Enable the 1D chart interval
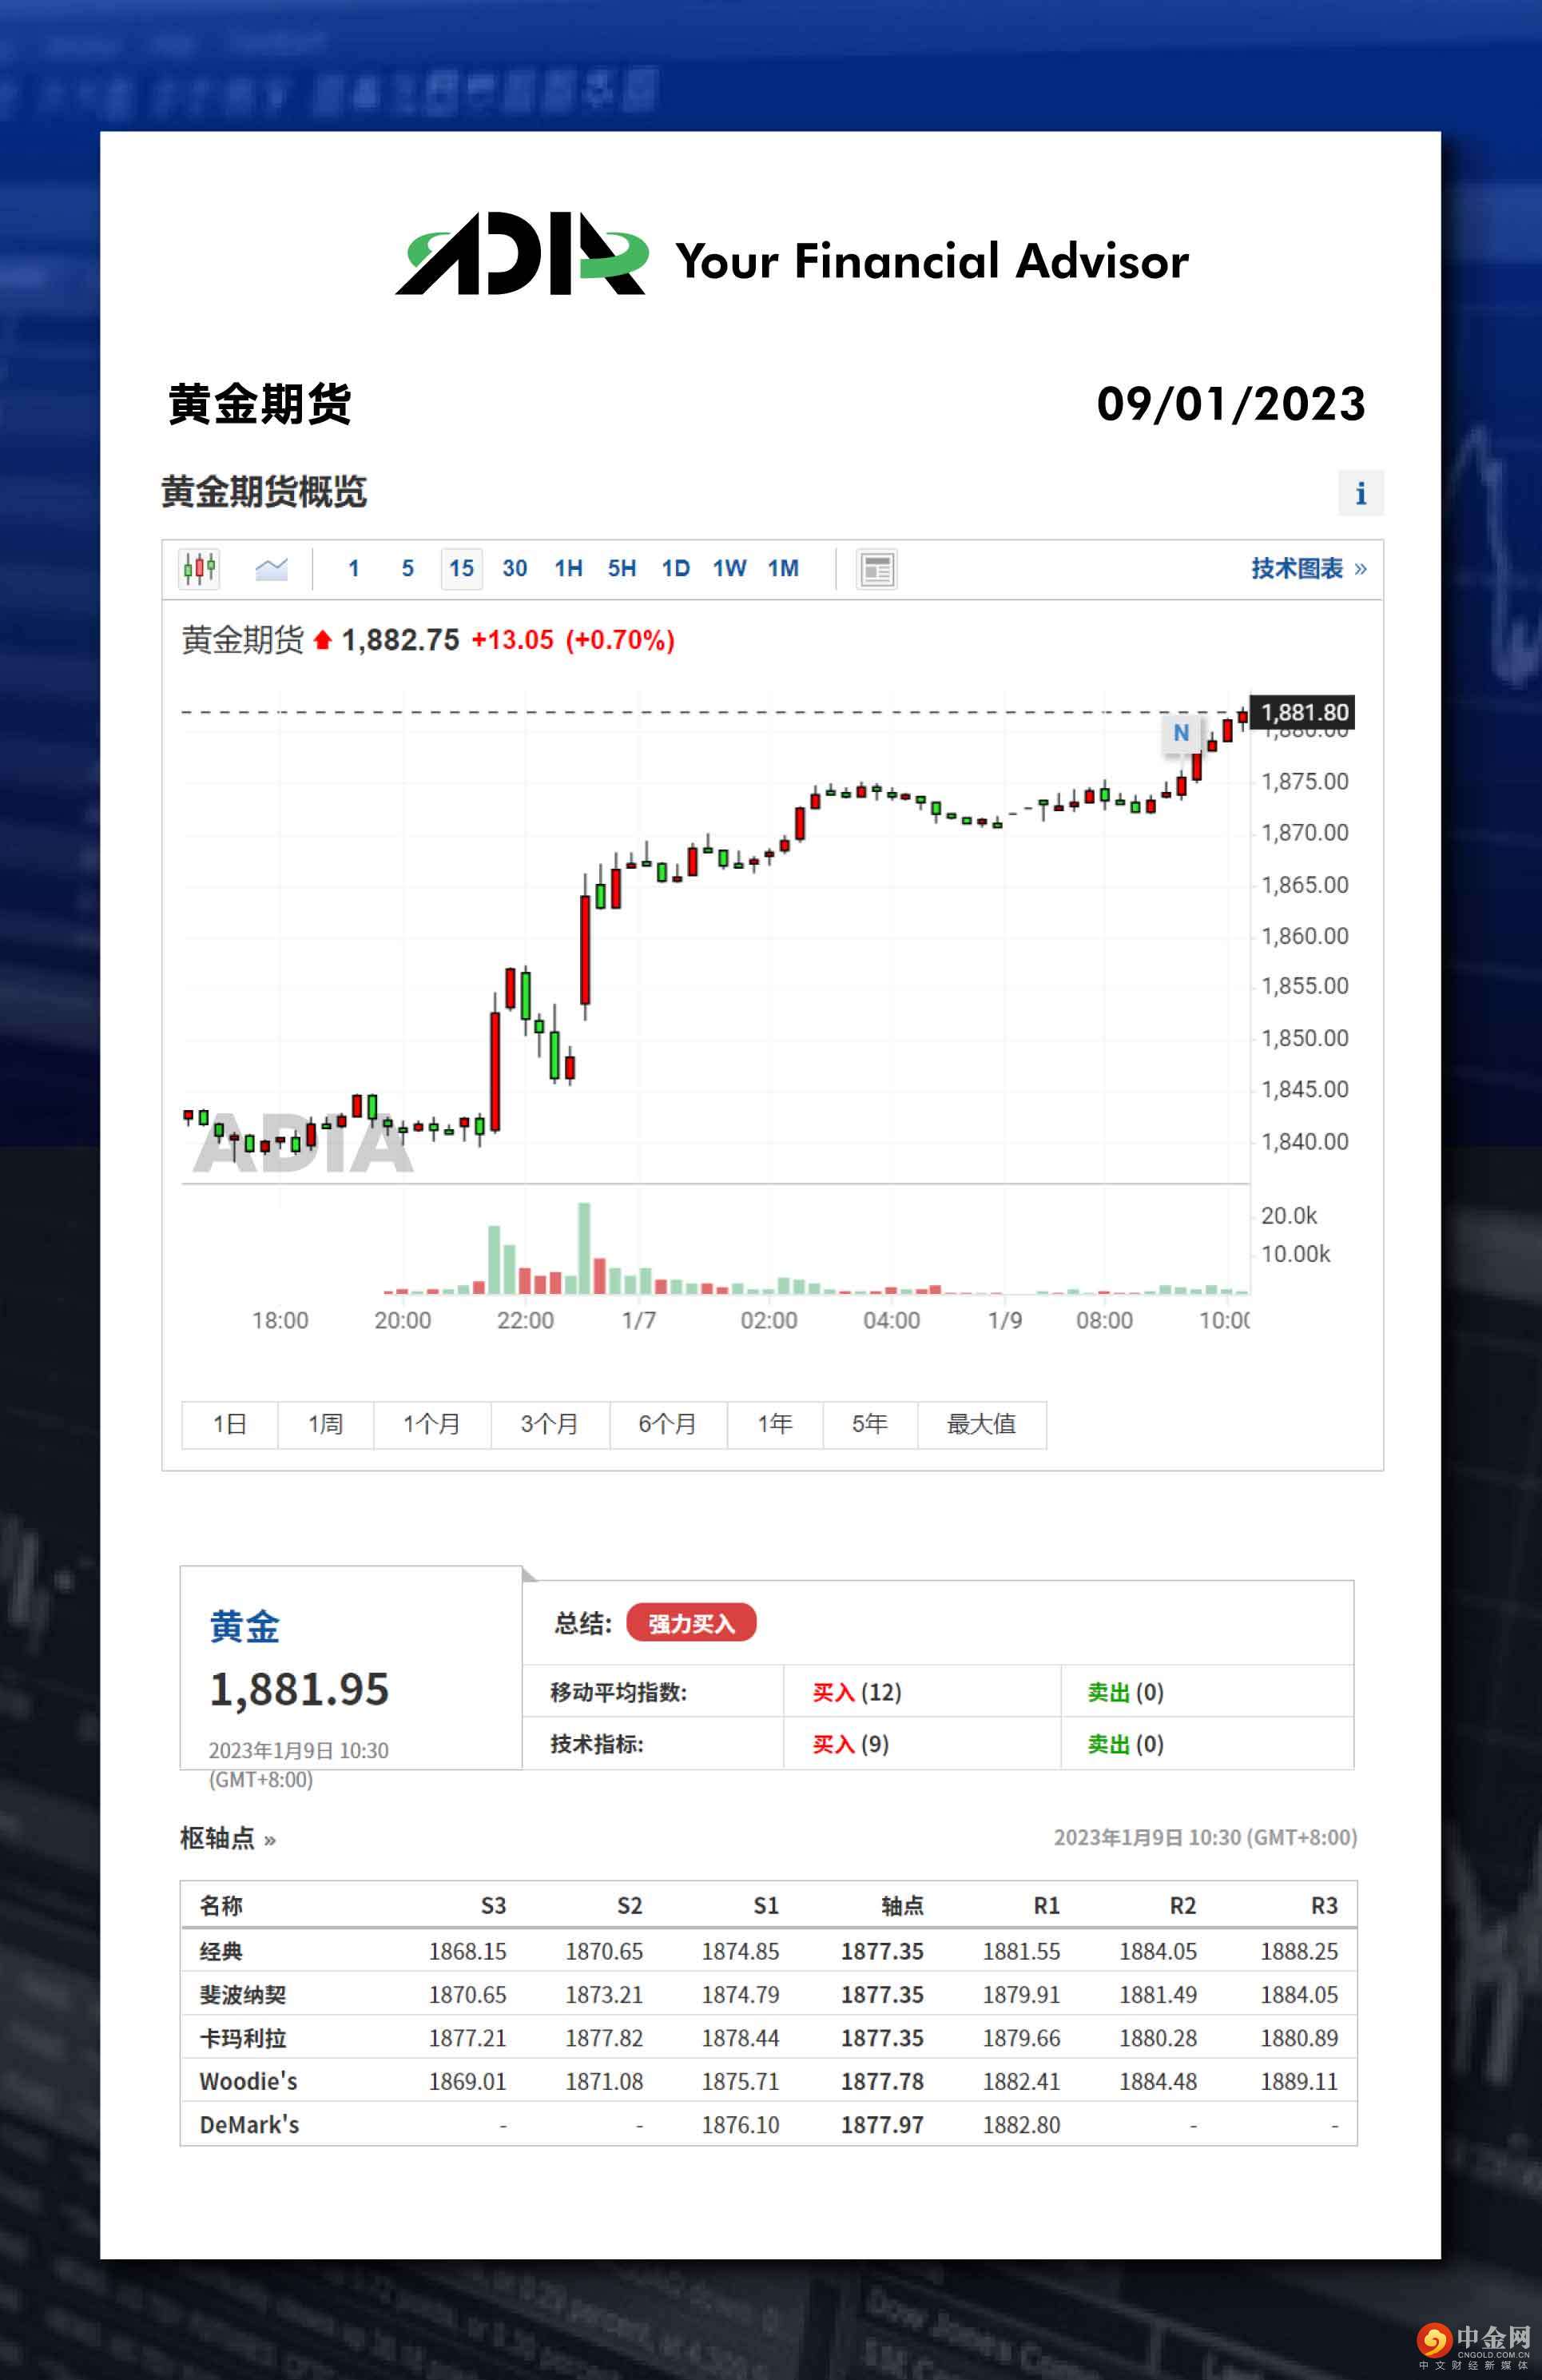 click(675, 568)
